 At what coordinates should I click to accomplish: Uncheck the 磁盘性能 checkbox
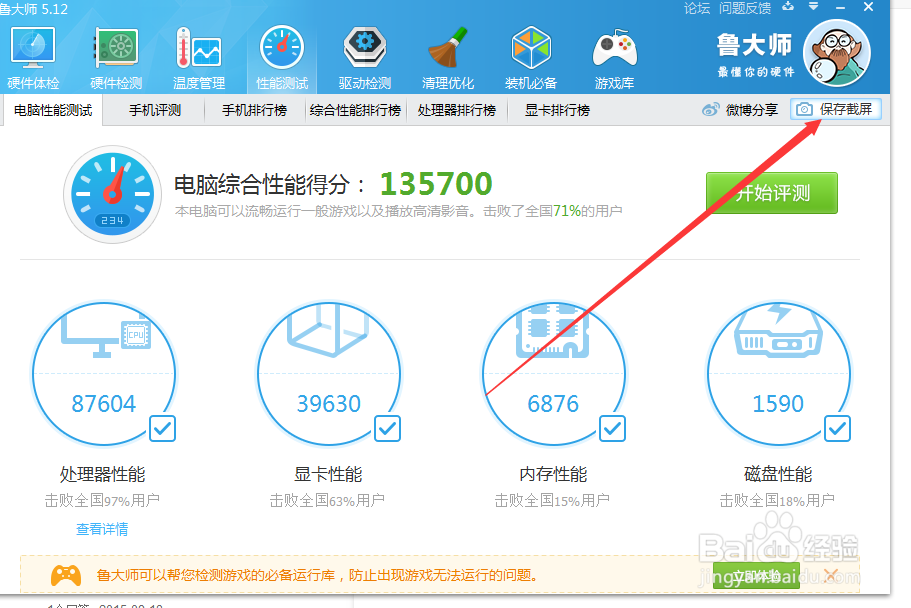(x=837, y=429)
